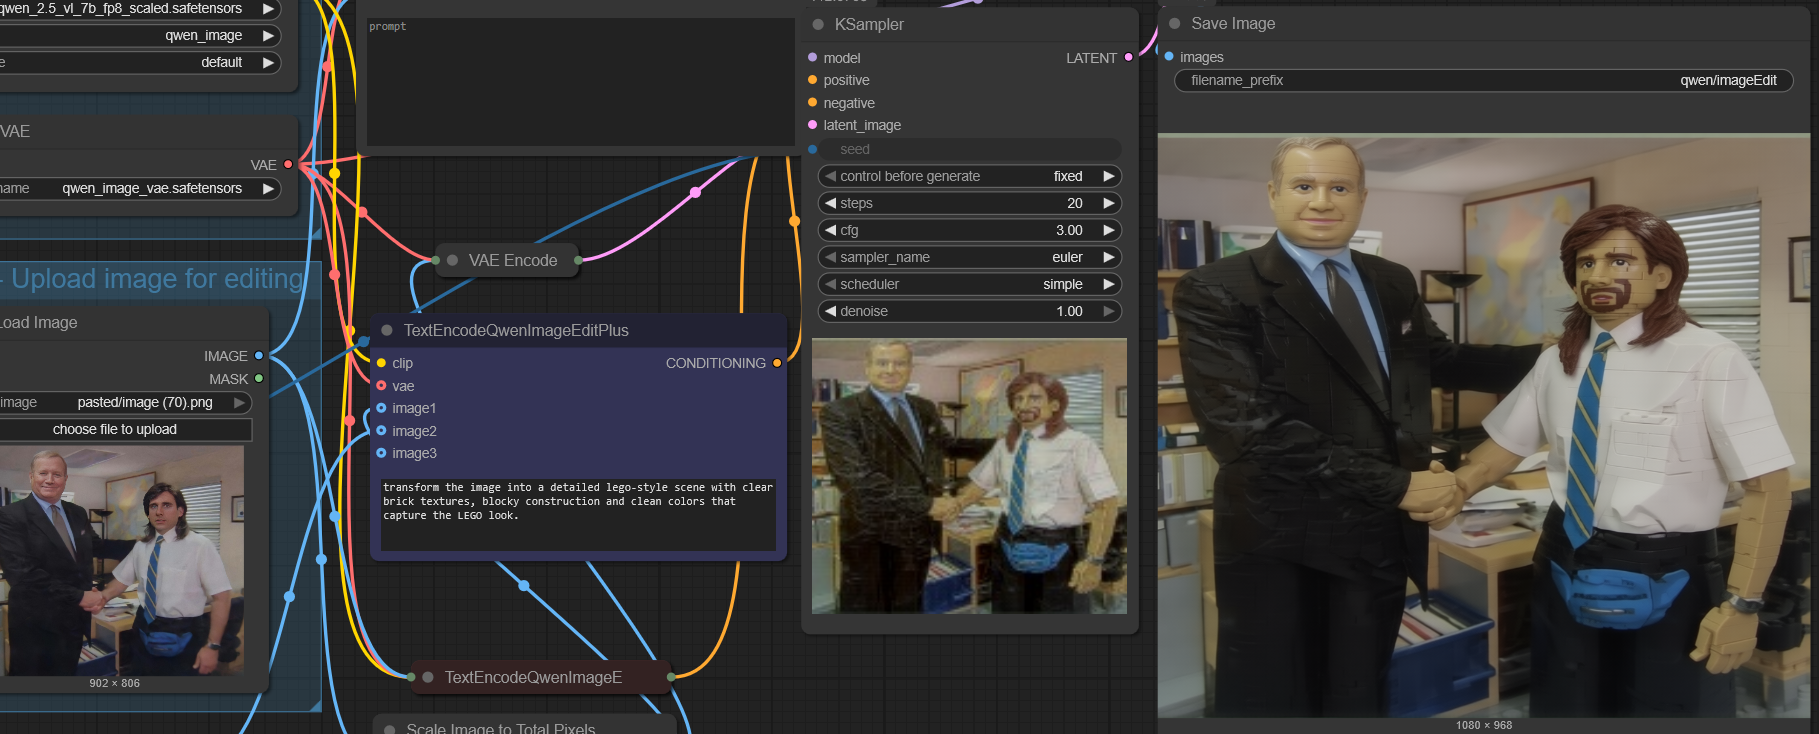Viewport: 1819px width, 734px height.
Task: Select next scheduler option
Action: 1108,284
